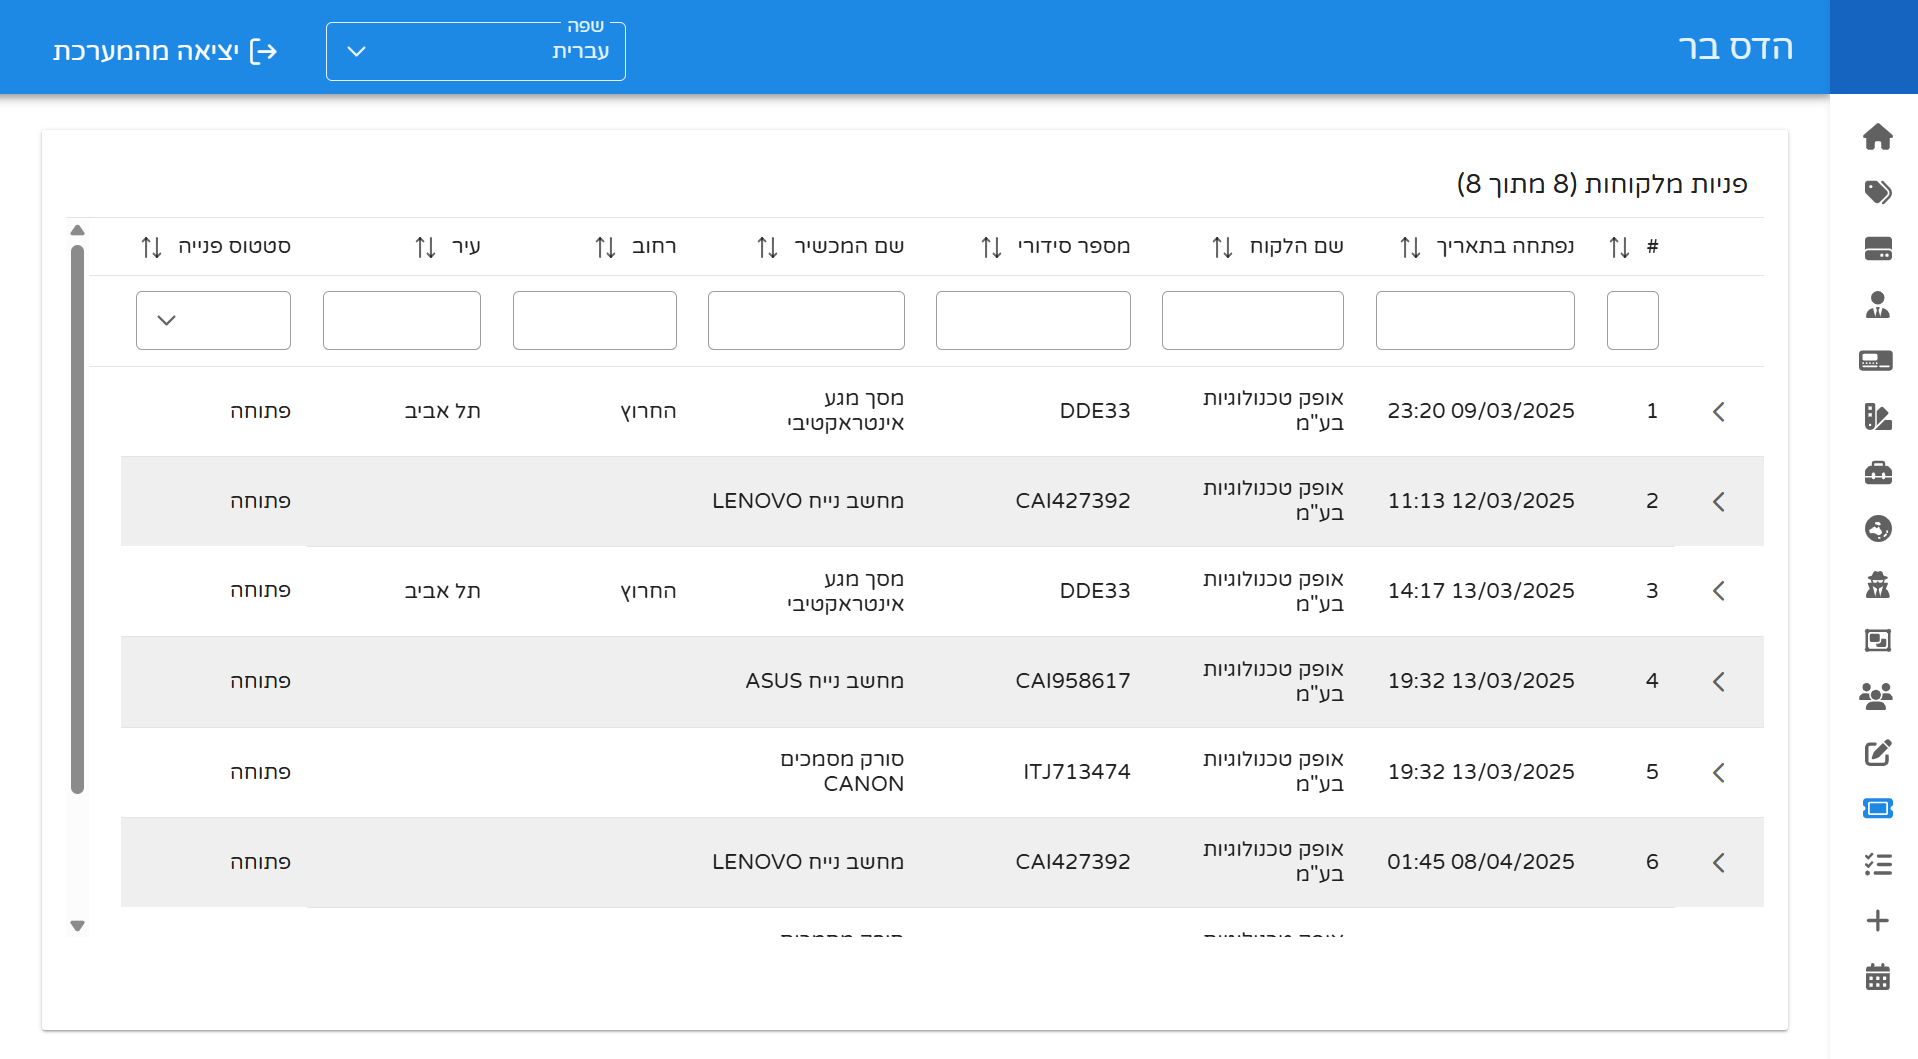Screen dimensions: 1918x1059
Task: Open the סטטוס פנייה filter dropdown
Action: [213, 320]
